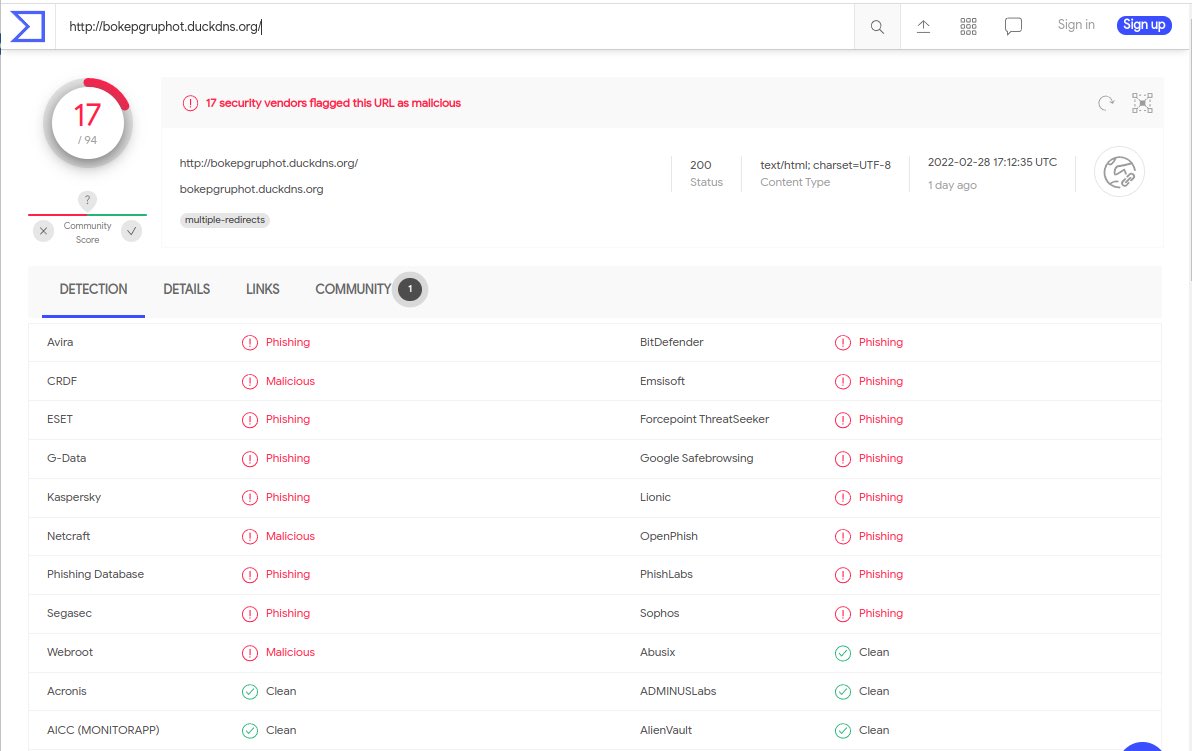Image resolution: width=1192 pixels, height=751 pixels.
Task: Click the Sign up button
Action: pyautogui.click(x=1143, y=25)
